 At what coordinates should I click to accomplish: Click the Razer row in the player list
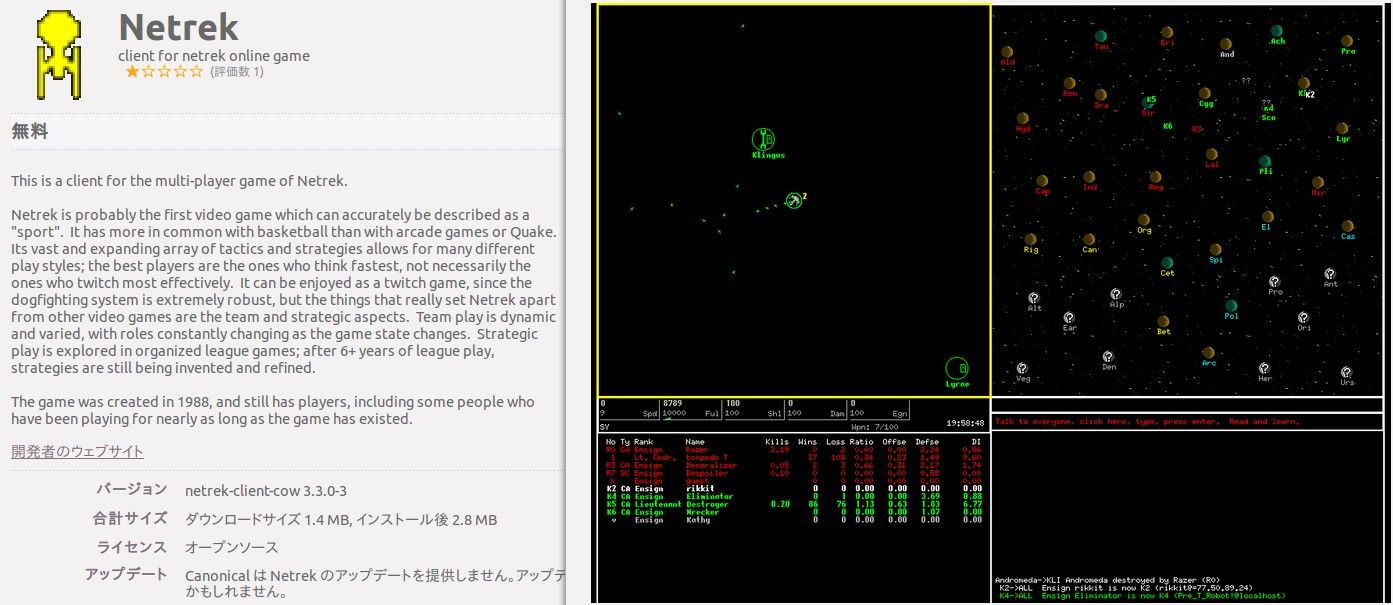793,450
